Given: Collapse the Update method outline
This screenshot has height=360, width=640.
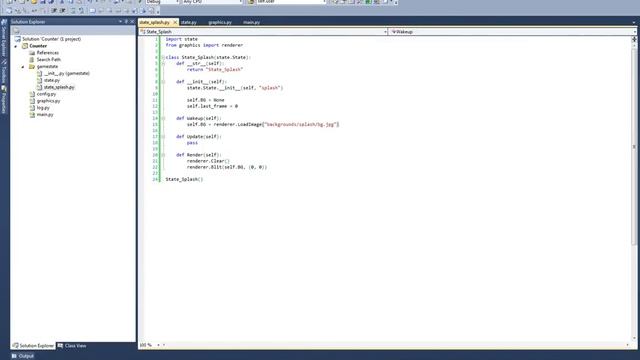Looking at the screenshot, I should 163,137.
